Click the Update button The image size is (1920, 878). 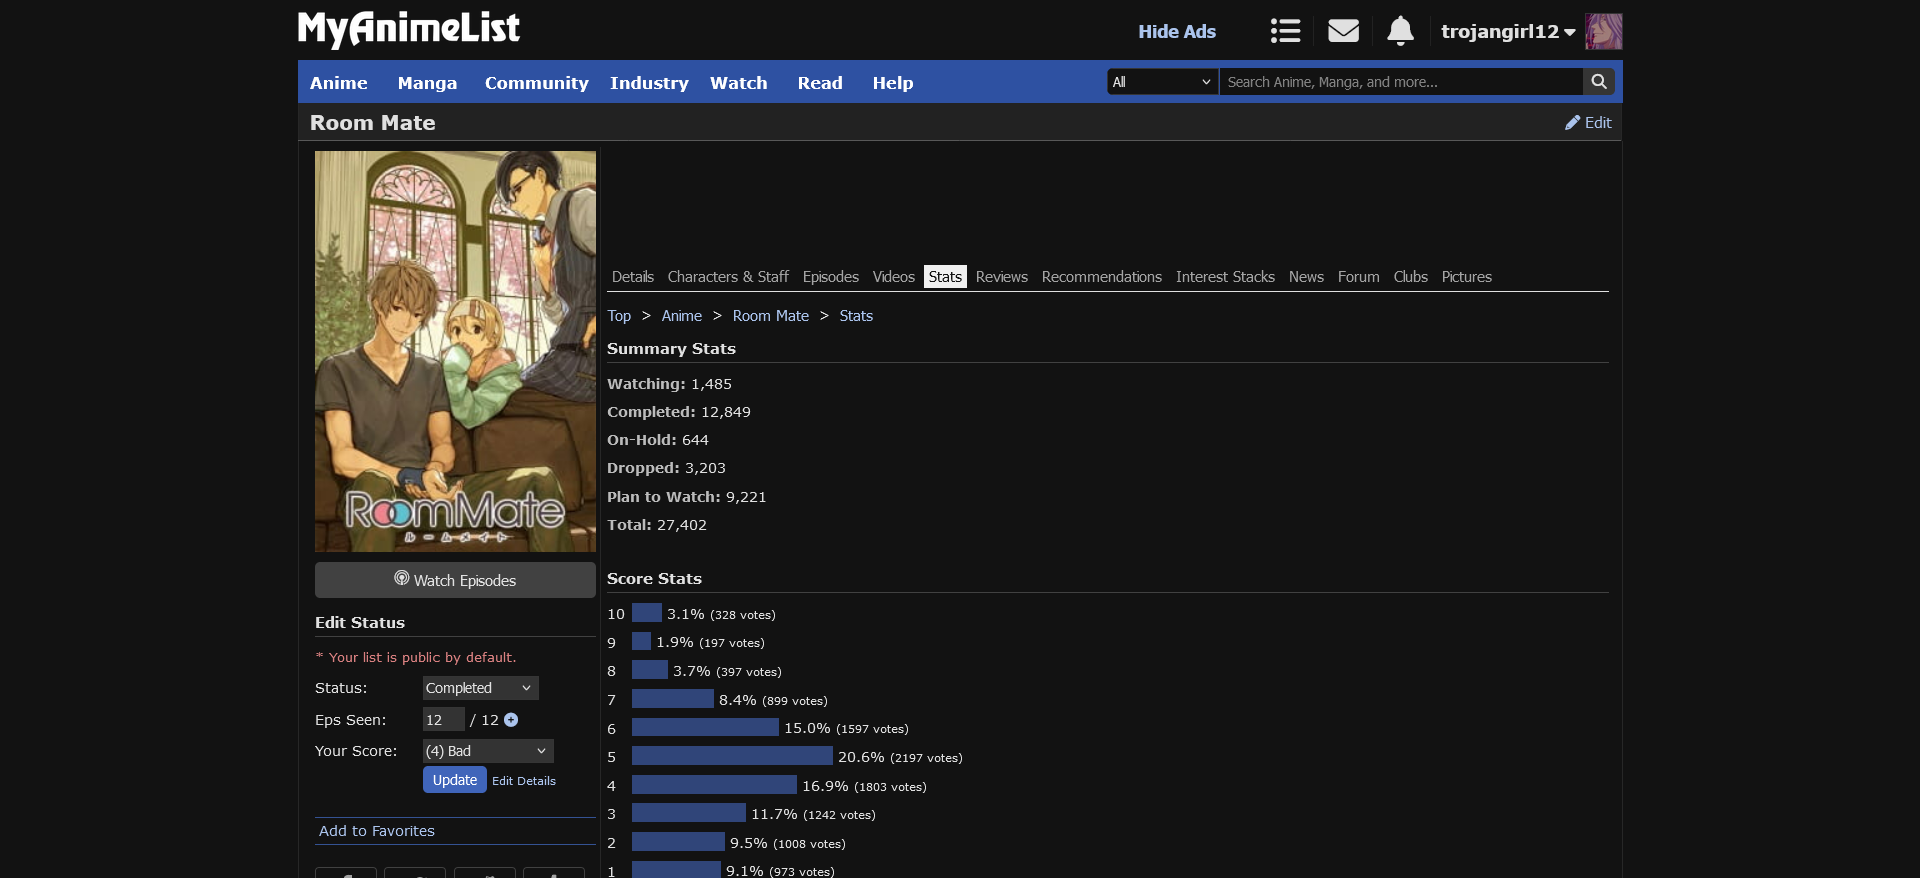coord(454,780)
